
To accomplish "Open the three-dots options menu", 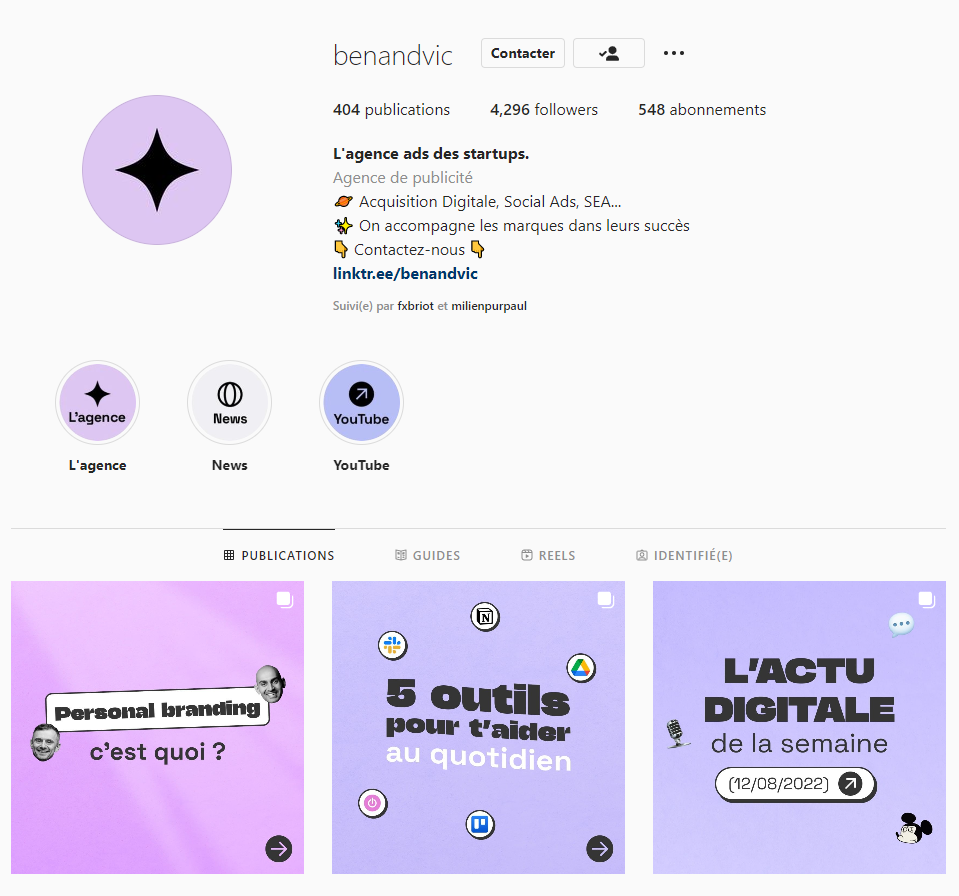I will (673, 53).
